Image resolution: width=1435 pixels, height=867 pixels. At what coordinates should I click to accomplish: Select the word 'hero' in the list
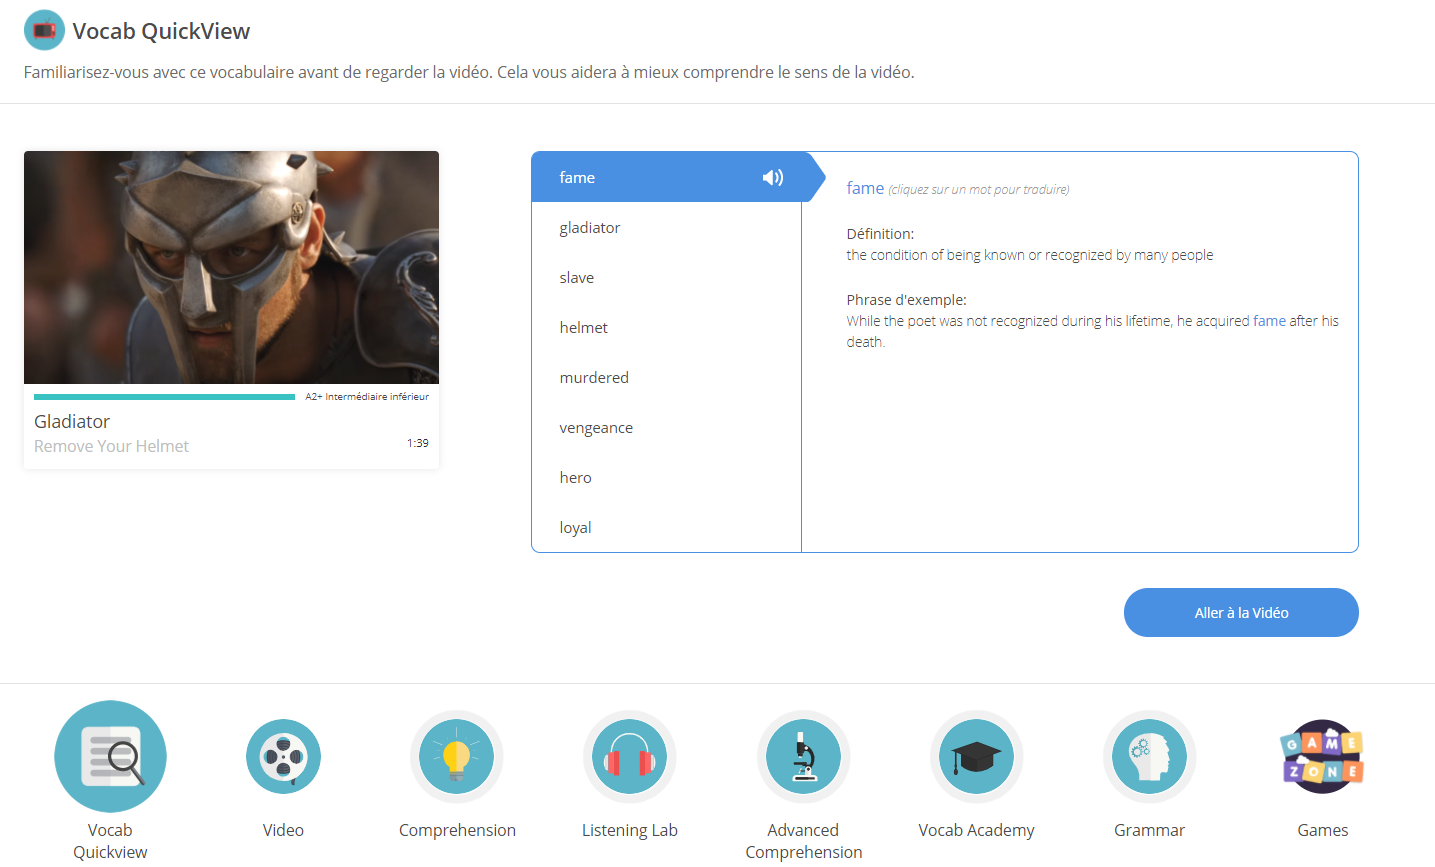(x=666, y=477)
